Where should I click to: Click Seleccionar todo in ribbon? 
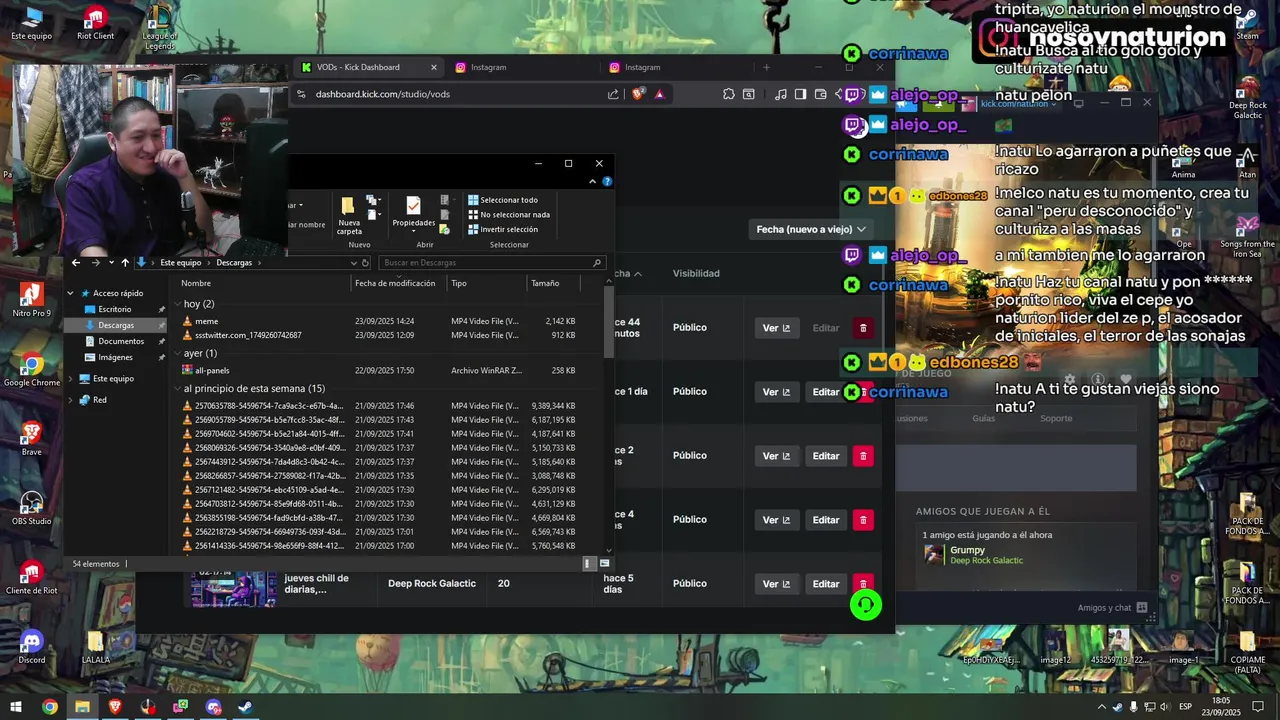coord(503,200)
